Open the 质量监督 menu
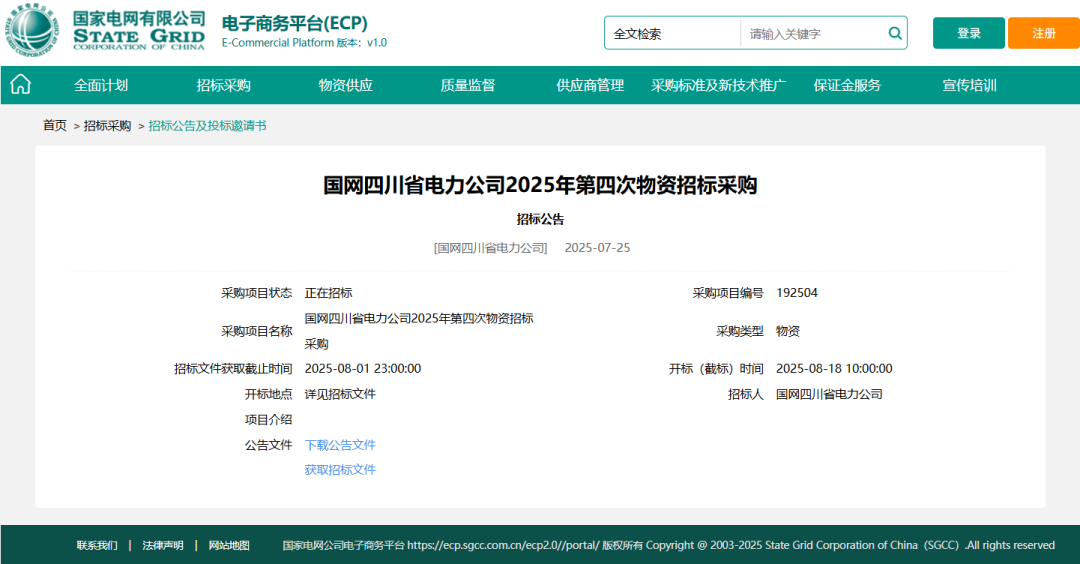1080x564 pixels. [x=468, y=85]
